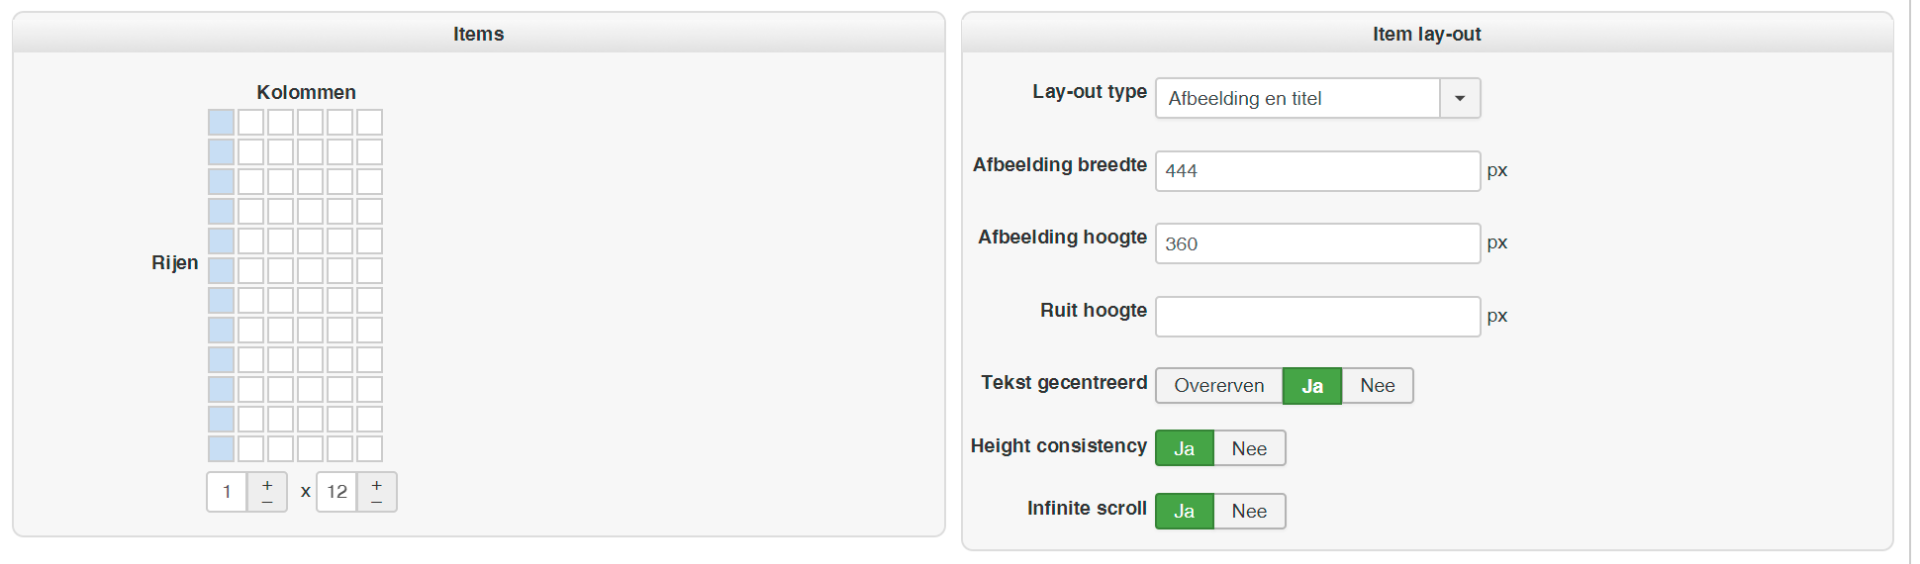This screenshot has width=1920, height=564.
Task: Click the plus icon for columns count
Action: pyautogui.click(x=267, y=484)
